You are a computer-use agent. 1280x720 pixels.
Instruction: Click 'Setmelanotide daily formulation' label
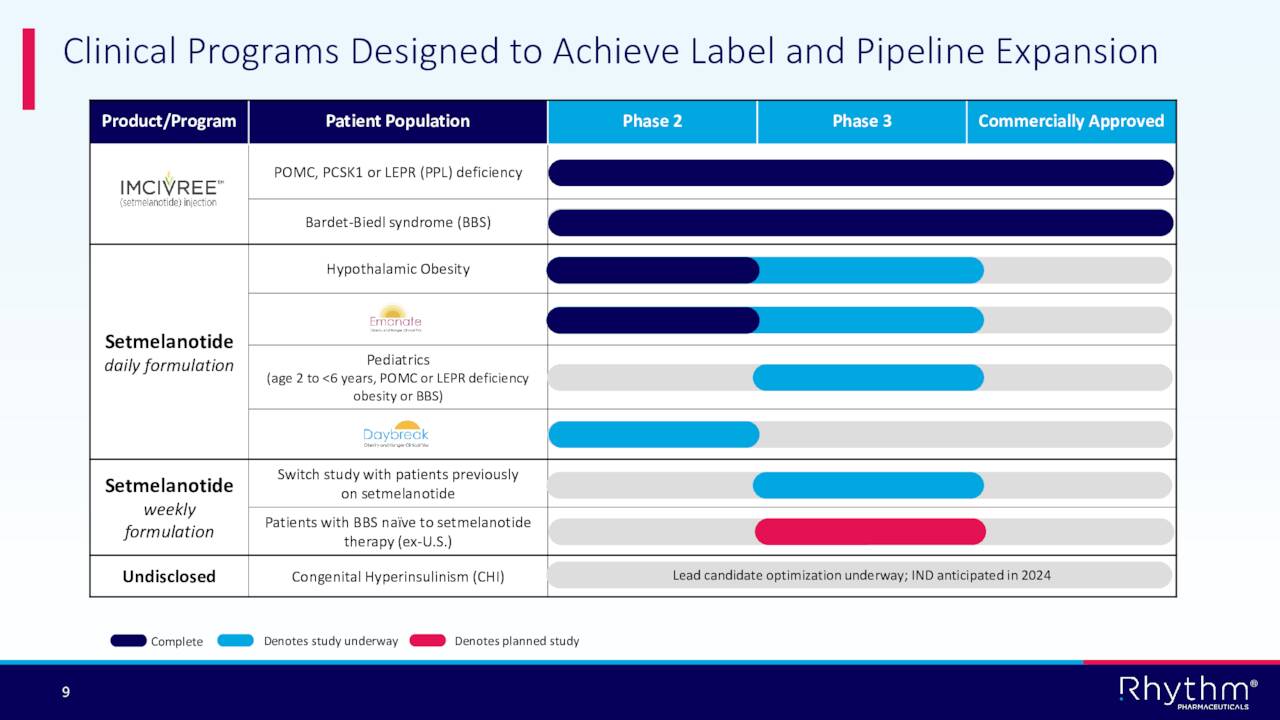pos(169,354)
